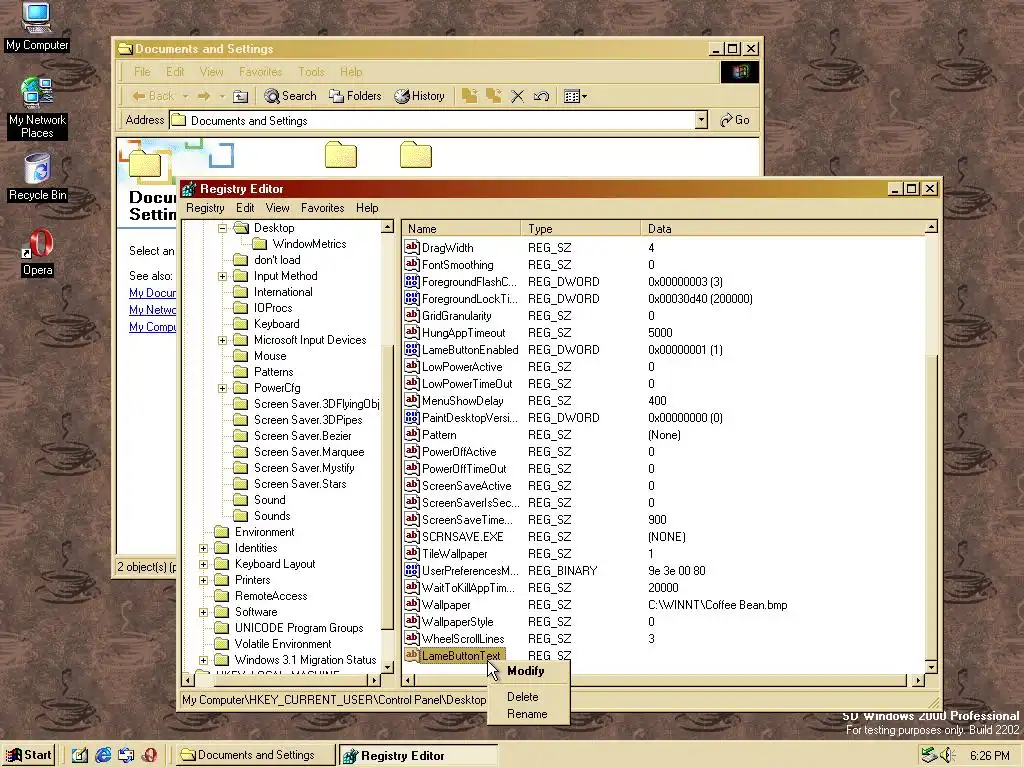Click the Show Desktop Quick Launch icon
The height and width of the screenshot is (768, 1024).
tap(80, 756)
